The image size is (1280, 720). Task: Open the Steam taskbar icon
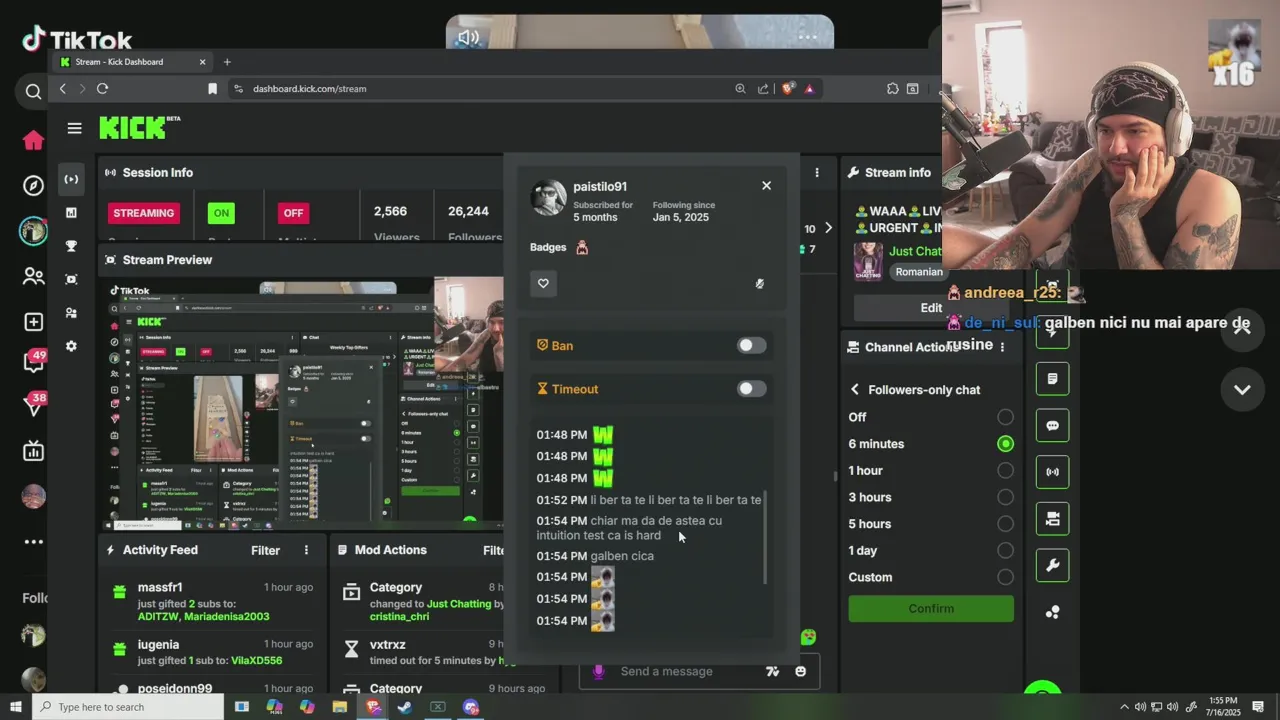(405, 707)
